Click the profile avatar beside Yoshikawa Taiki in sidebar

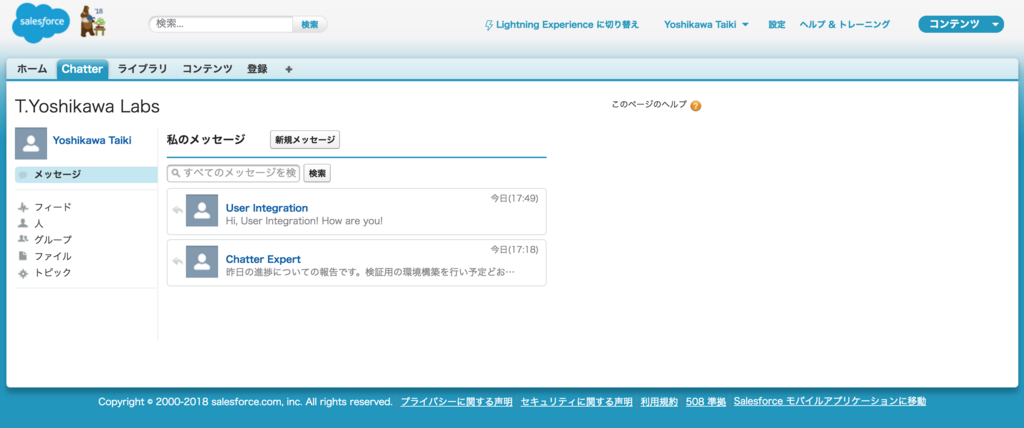click(31, 144)
